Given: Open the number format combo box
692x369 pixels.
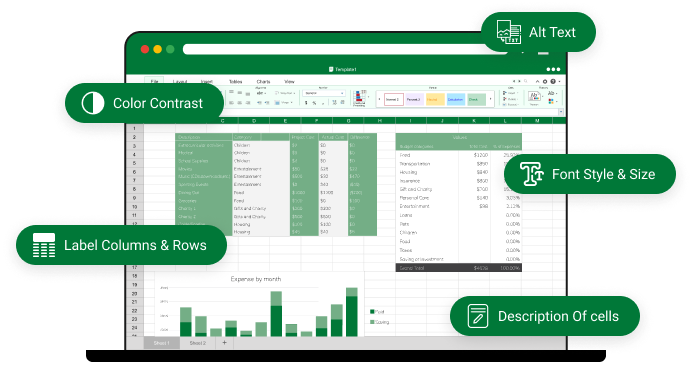Looking at the screenshot, I should [323, 93].
